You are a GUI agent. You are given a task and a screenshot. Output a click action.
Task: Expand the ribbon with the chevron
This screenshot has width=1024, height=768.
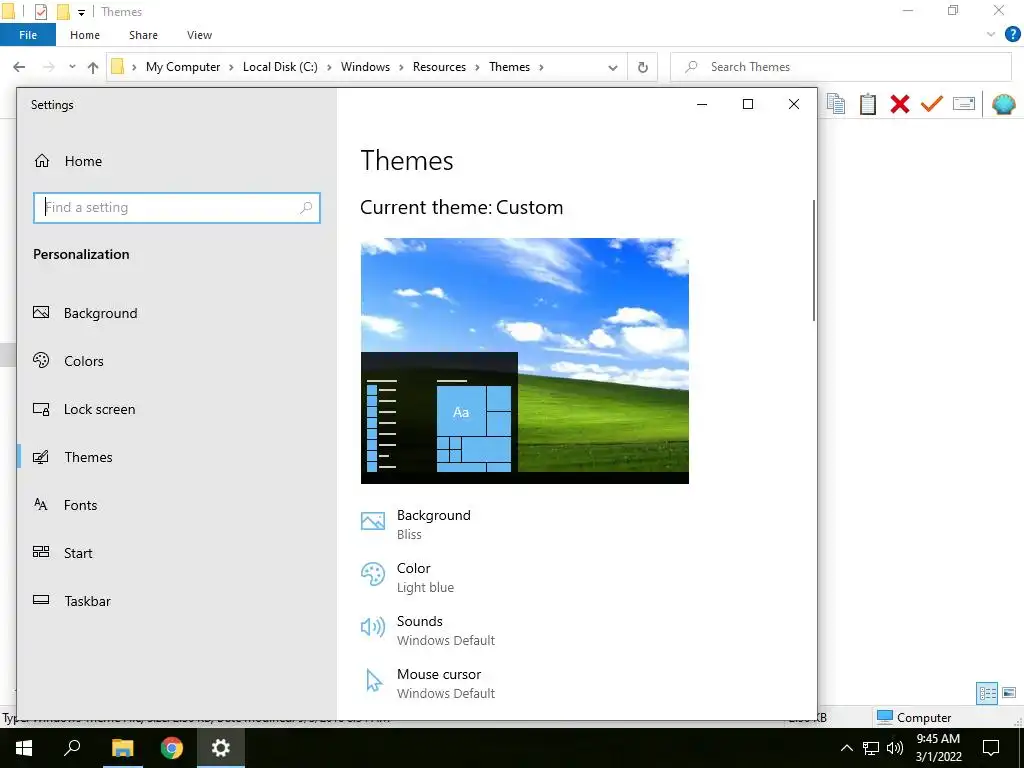click(991, 35)
